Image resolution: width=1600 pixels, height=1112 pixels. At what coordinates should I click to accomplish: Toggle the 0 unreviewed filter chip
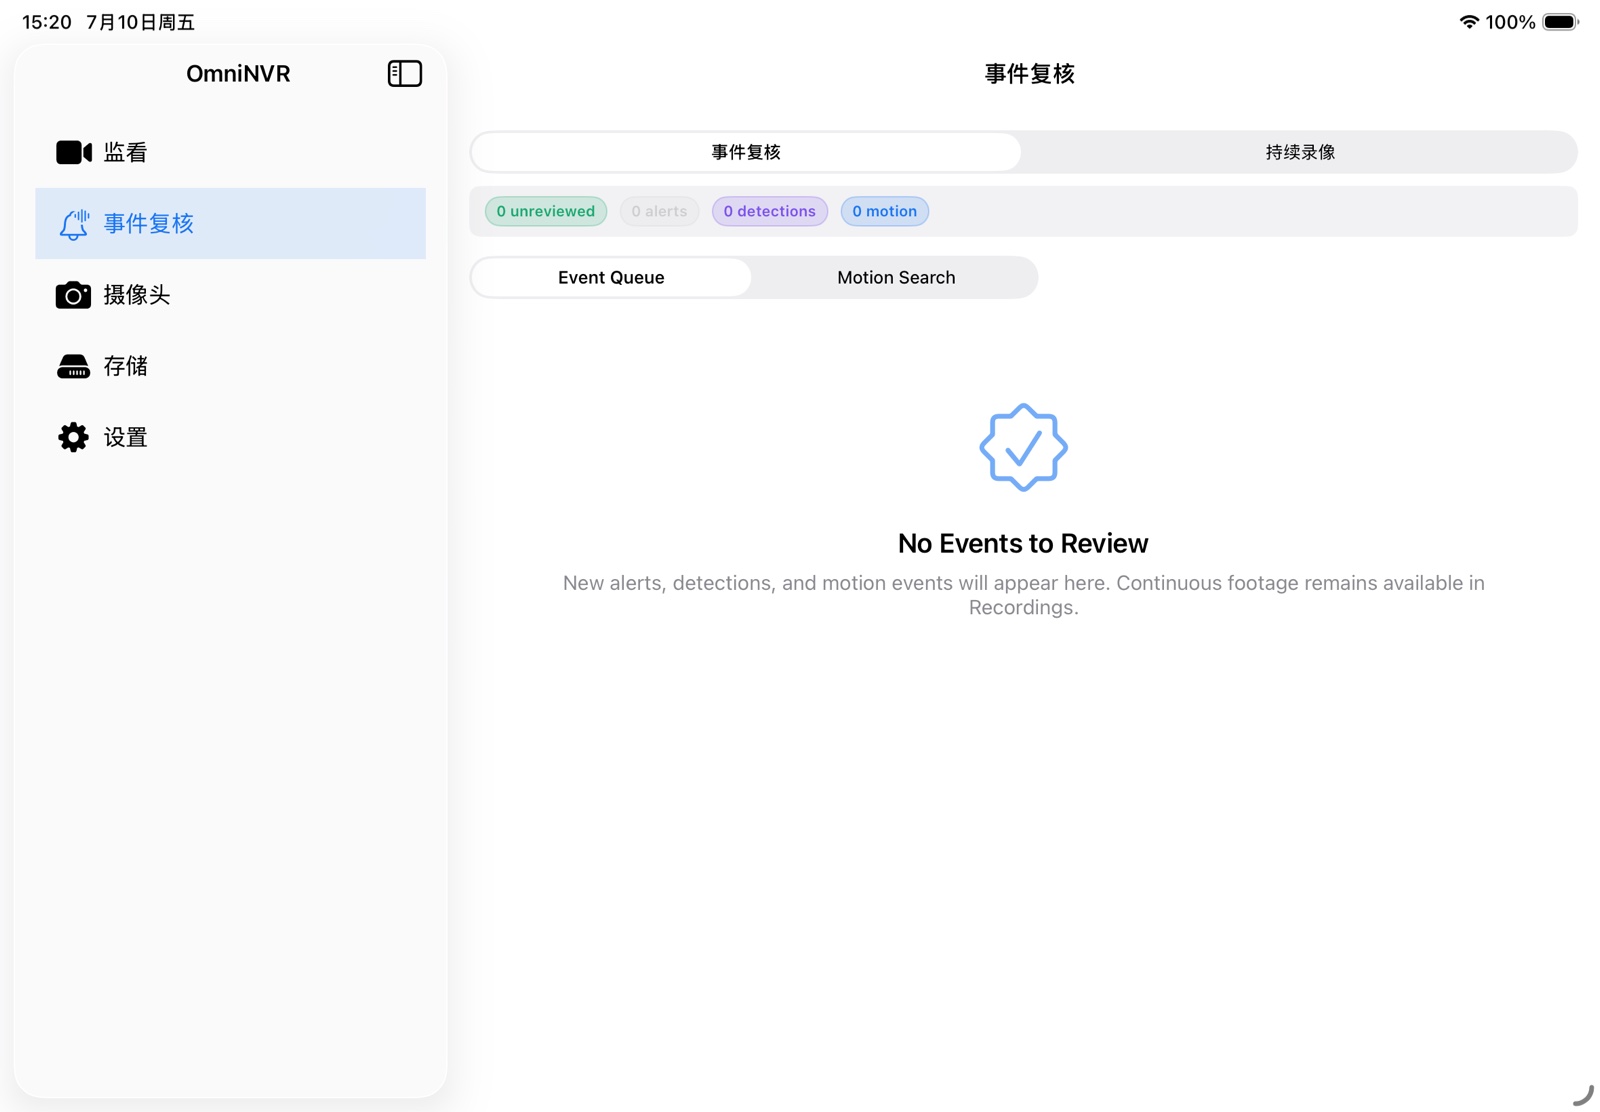point(546,211)
